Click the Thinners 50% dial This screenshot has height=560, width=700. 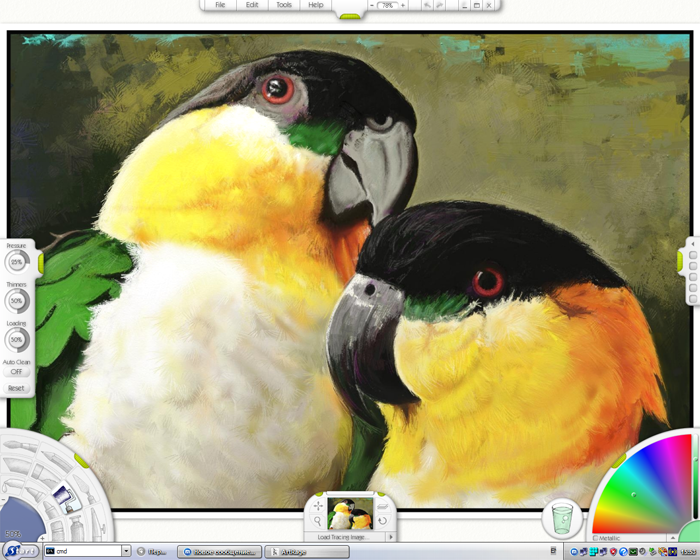coord(17,301)
